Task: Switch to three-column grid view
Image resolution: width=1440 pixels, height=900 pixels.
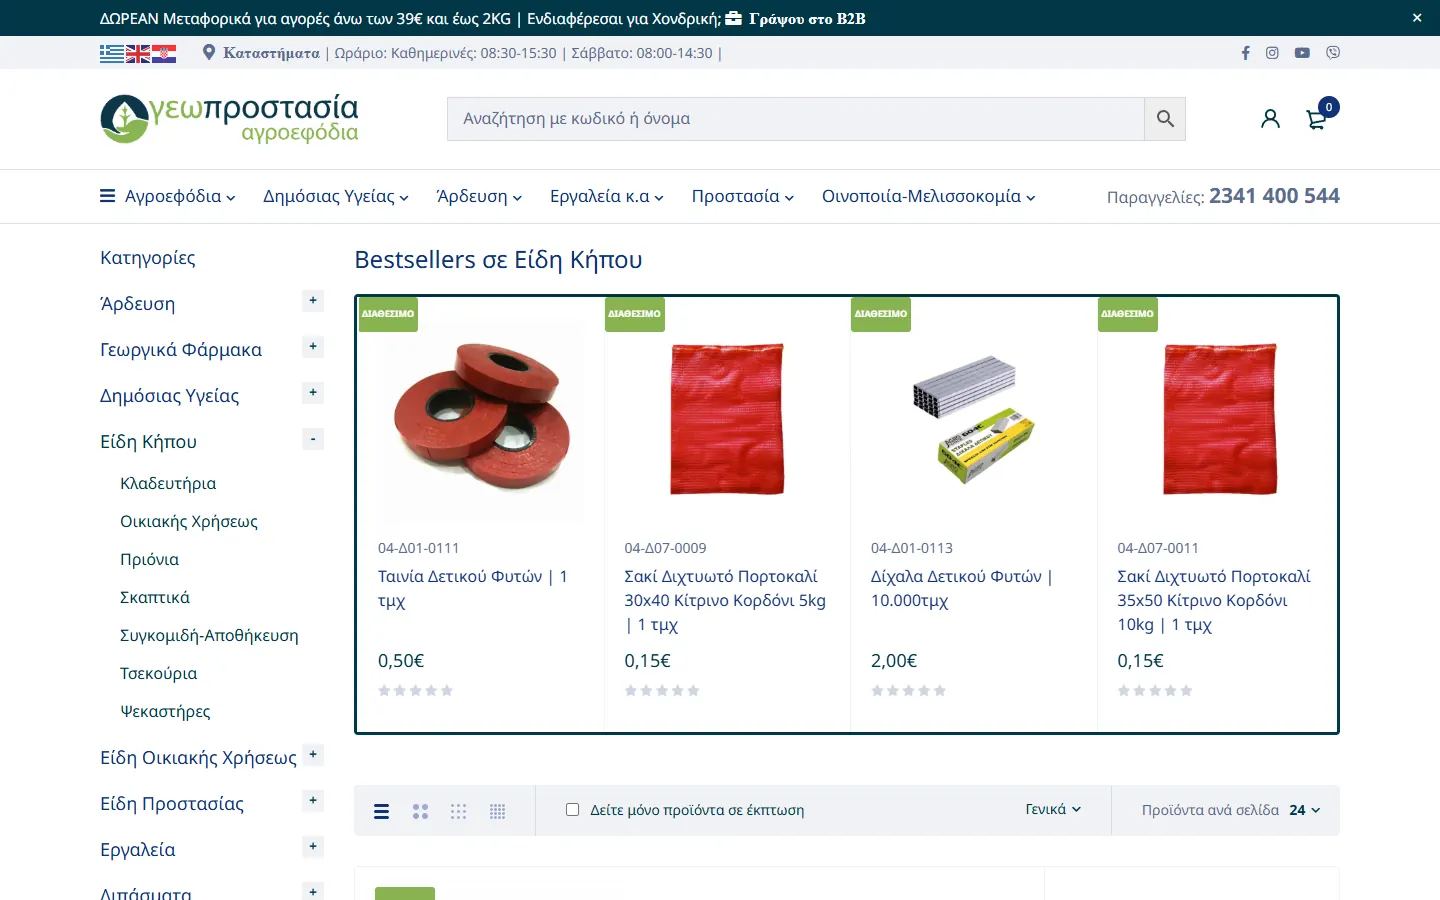Action: [x=458, y=811]
